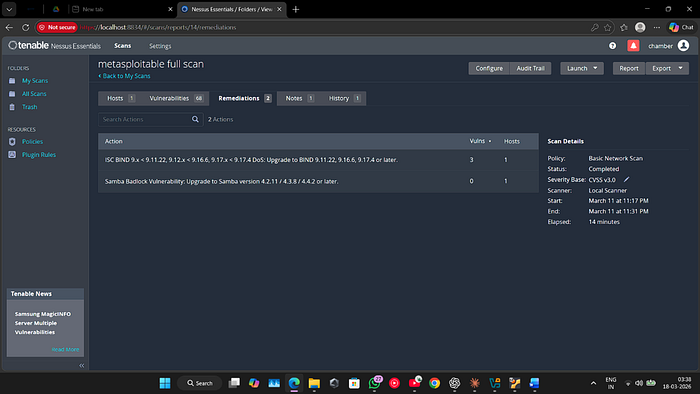
Task: Click the Not secure badge
Action: point(57,27)
